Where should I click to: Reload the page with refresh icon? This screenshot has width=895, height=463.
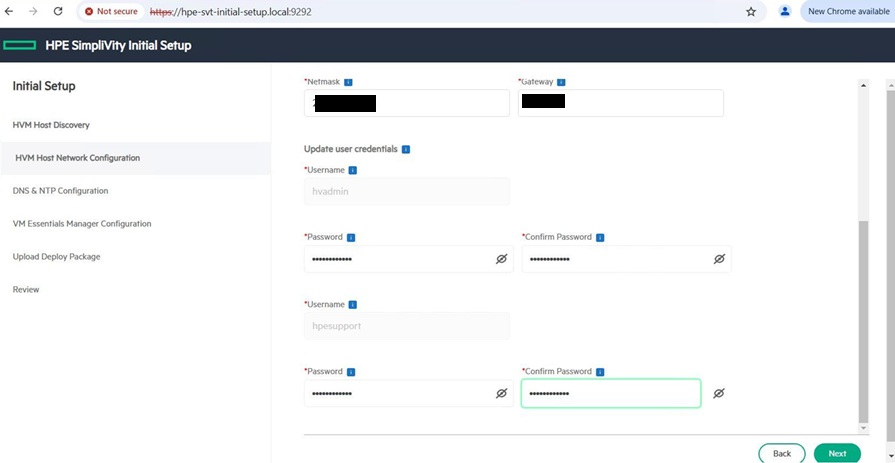pos(58,11)
